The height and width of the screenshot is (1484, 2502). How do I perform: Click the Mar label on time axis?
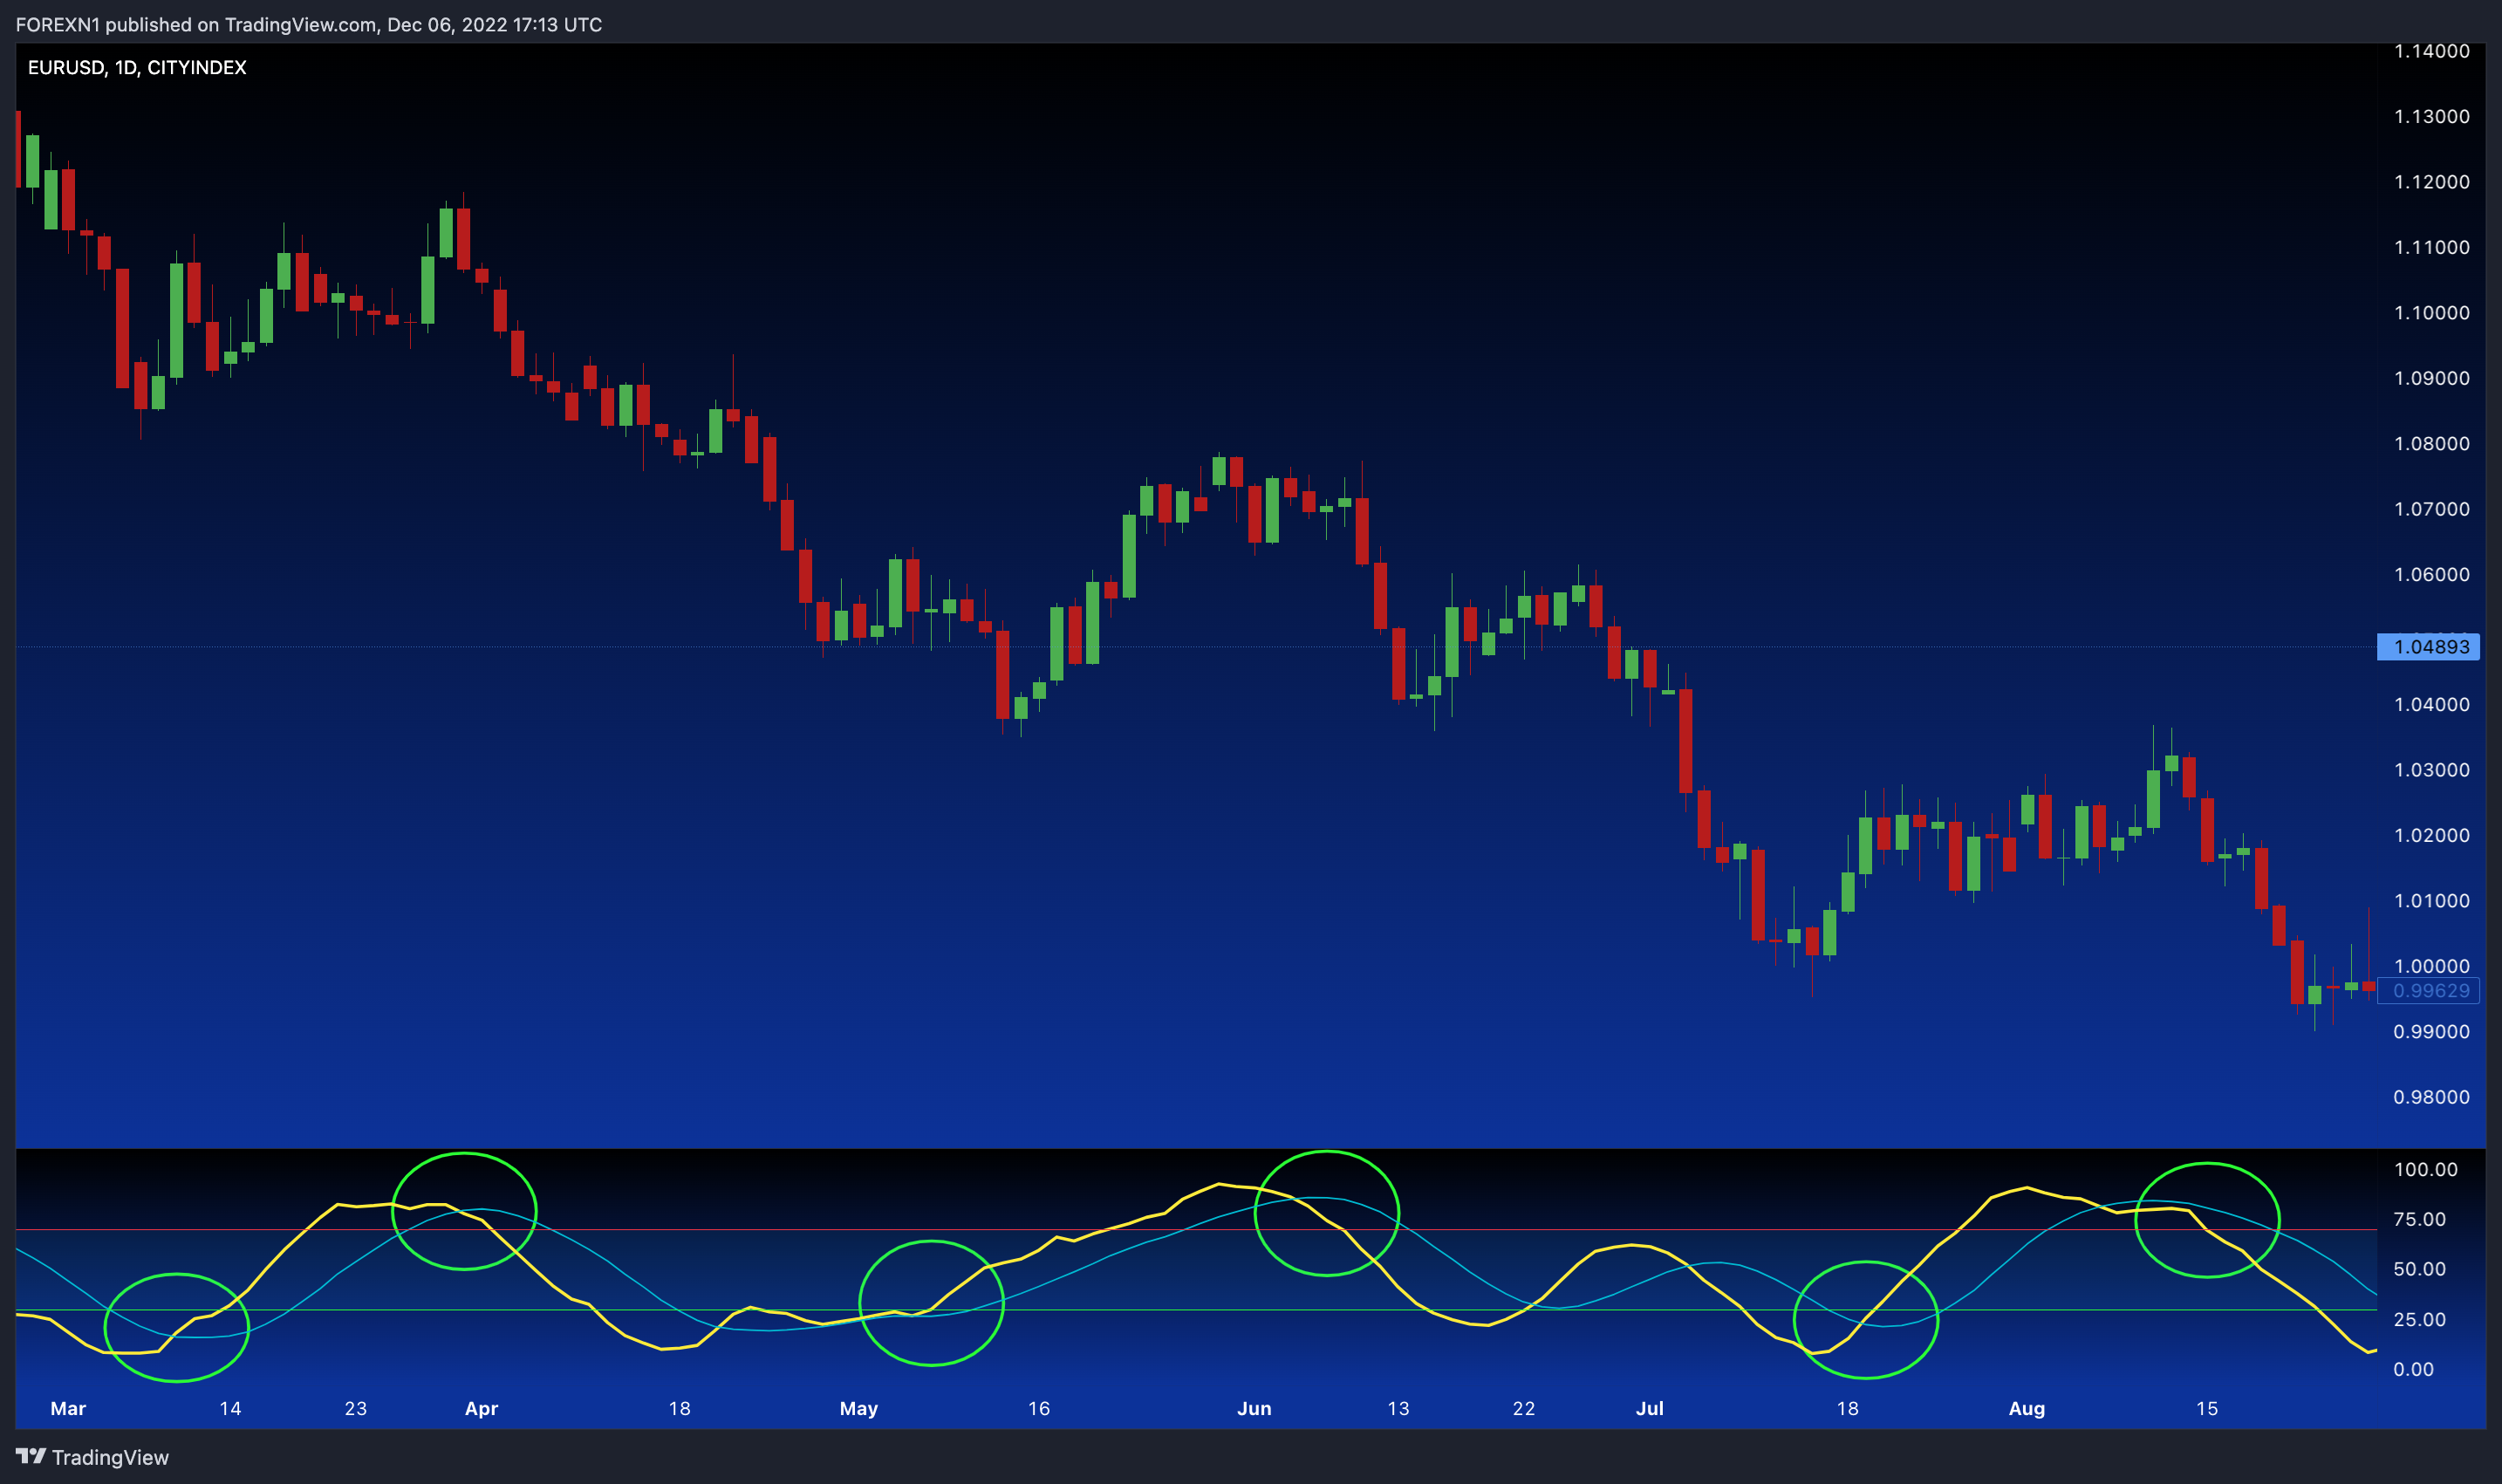[68, 1408]
